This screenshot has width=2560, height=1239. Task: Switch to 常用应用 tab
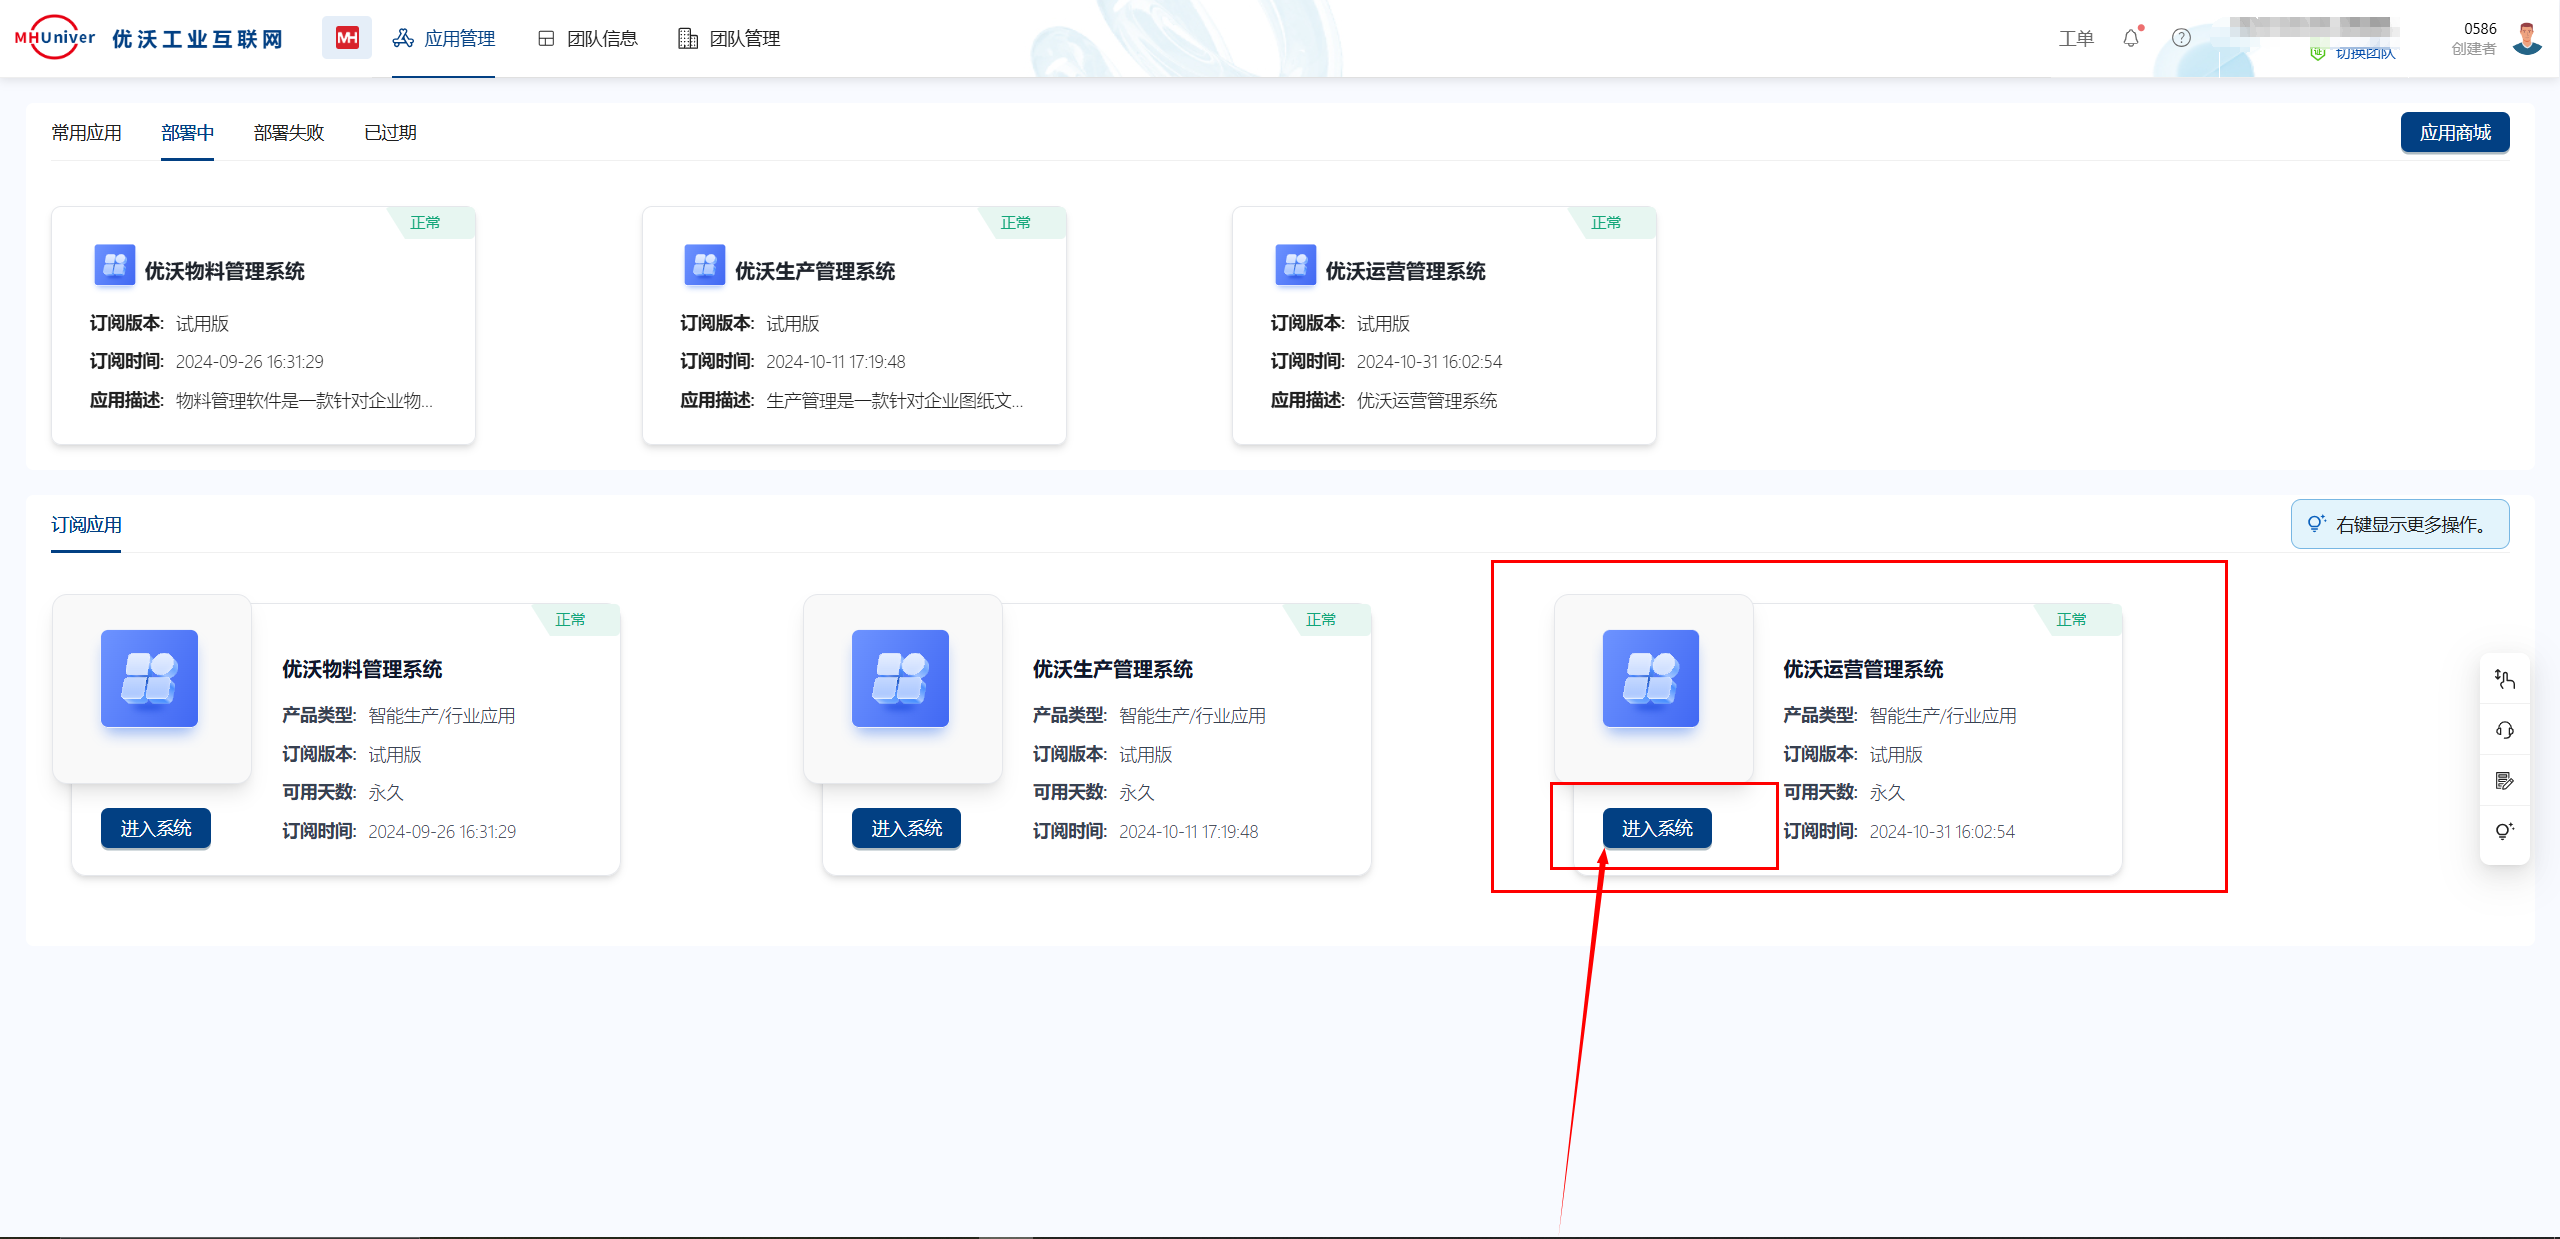(86, 133)
